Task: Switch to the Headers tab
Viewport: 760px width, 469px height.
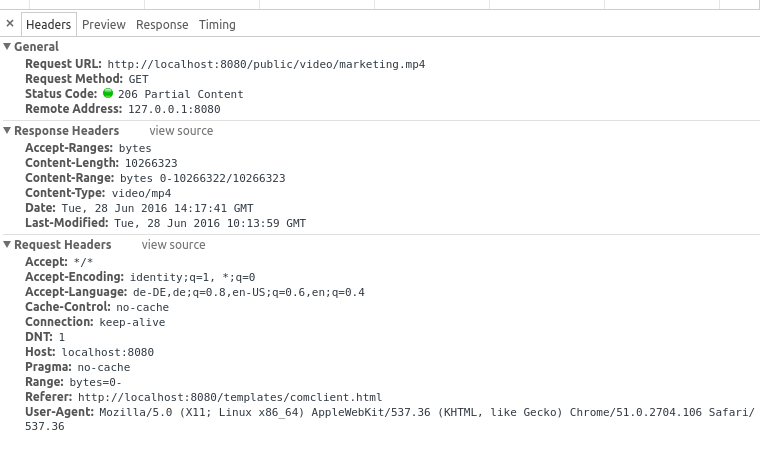Action: coord(48,24)
